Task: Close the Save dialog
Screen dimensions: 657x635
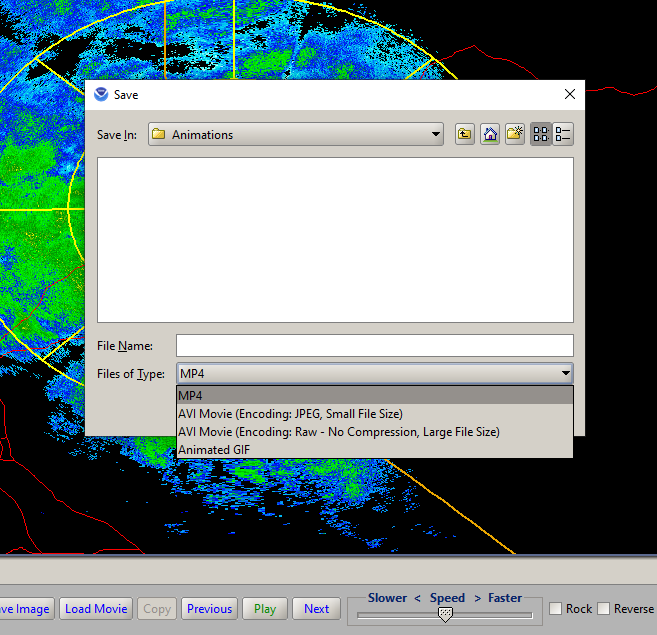Action: 570,95
